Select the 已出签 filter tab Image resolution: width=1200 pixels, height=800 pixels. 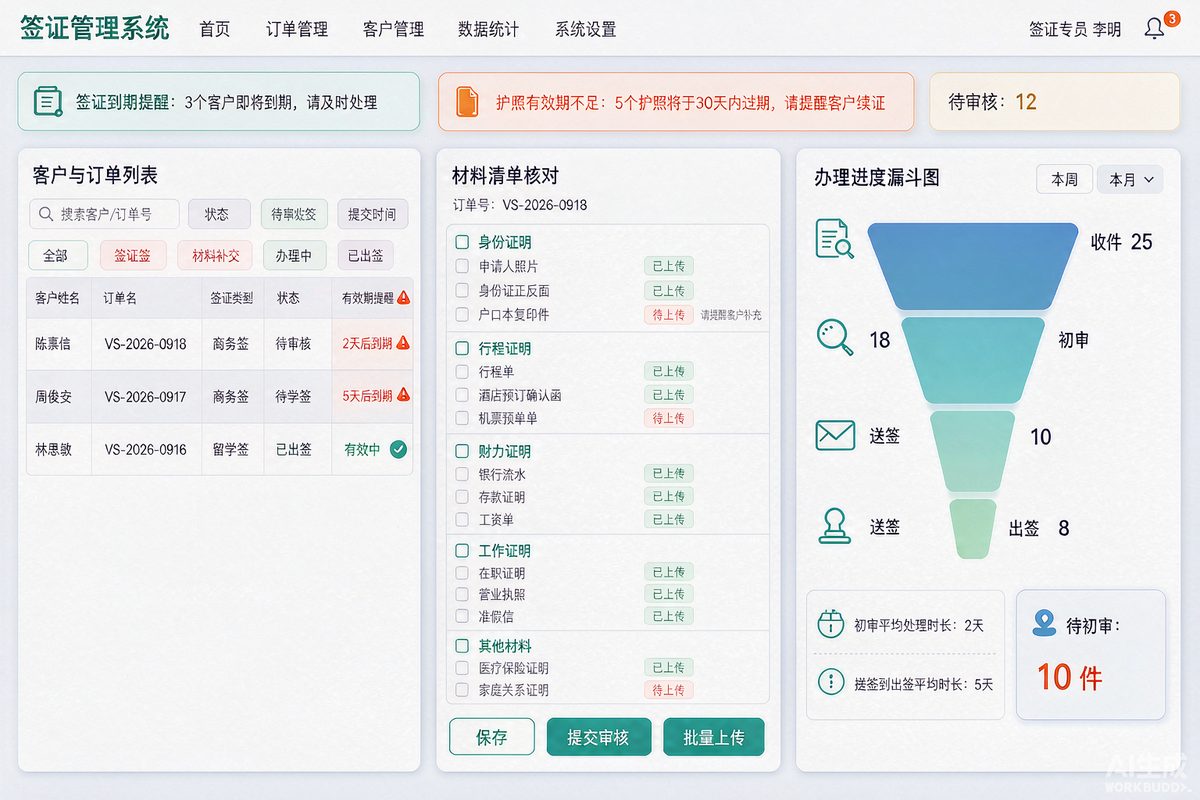[x=365, y=255]
